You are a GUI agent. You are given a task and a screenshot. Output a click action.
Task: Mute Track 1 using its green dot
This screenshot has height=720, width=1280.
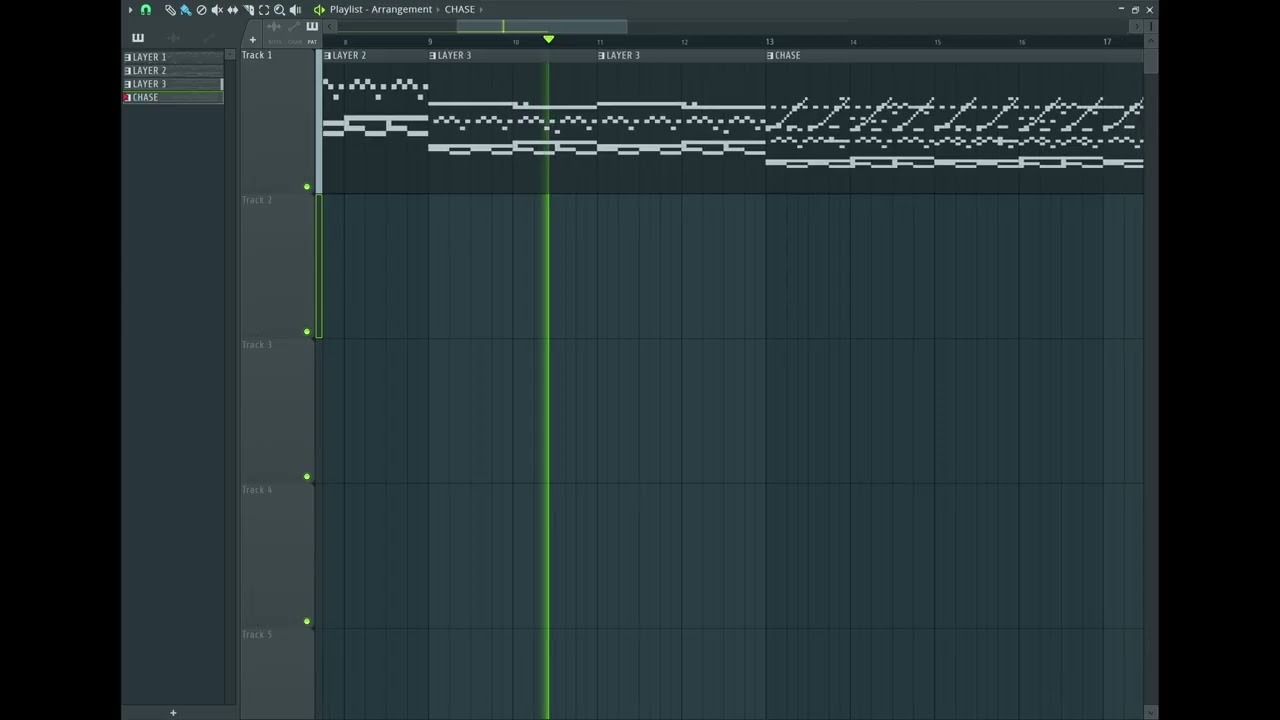307,187
